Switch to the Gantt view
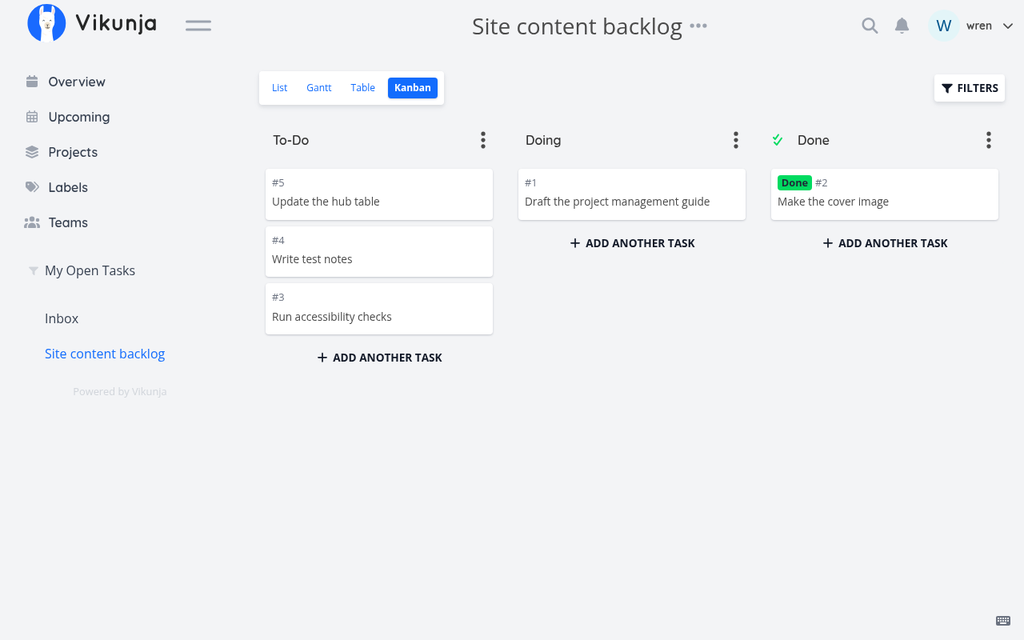This screenshot has height=640, width=1024. click(x=319, y=88)
